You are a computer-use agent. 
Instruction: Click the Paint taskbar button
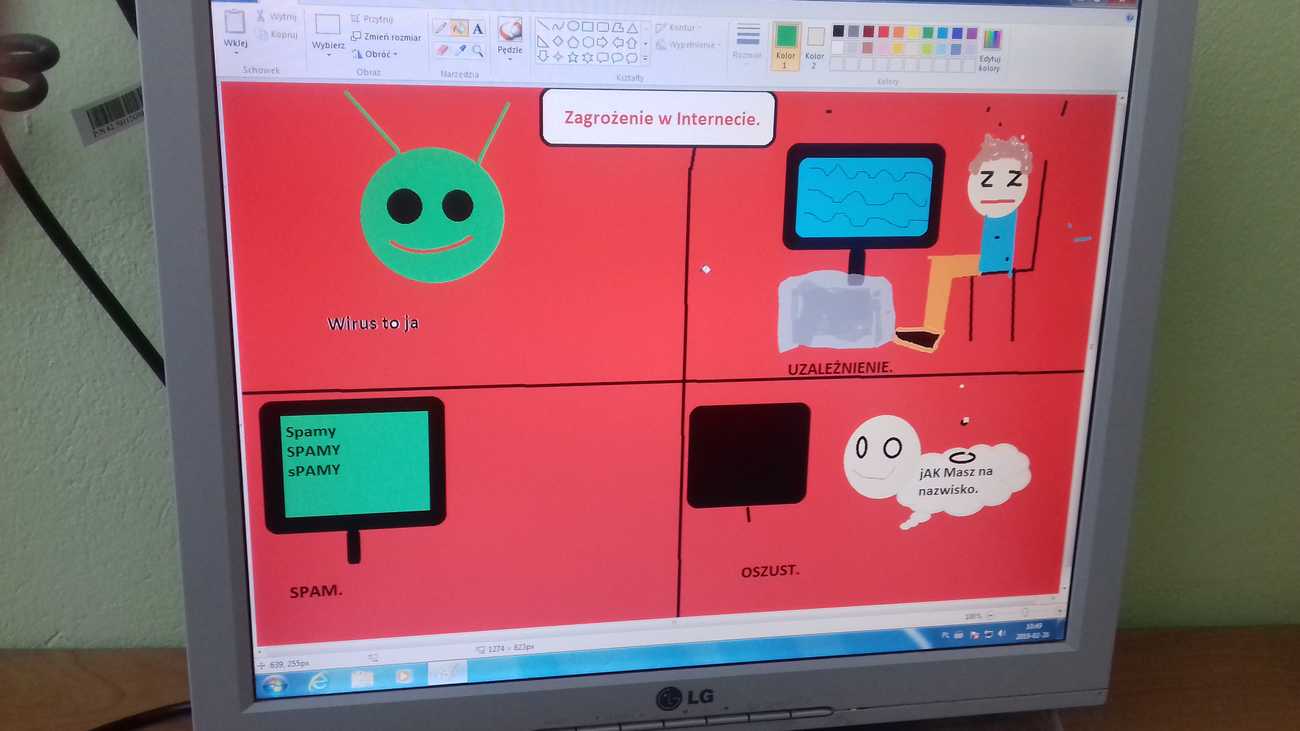click(447, 672)
